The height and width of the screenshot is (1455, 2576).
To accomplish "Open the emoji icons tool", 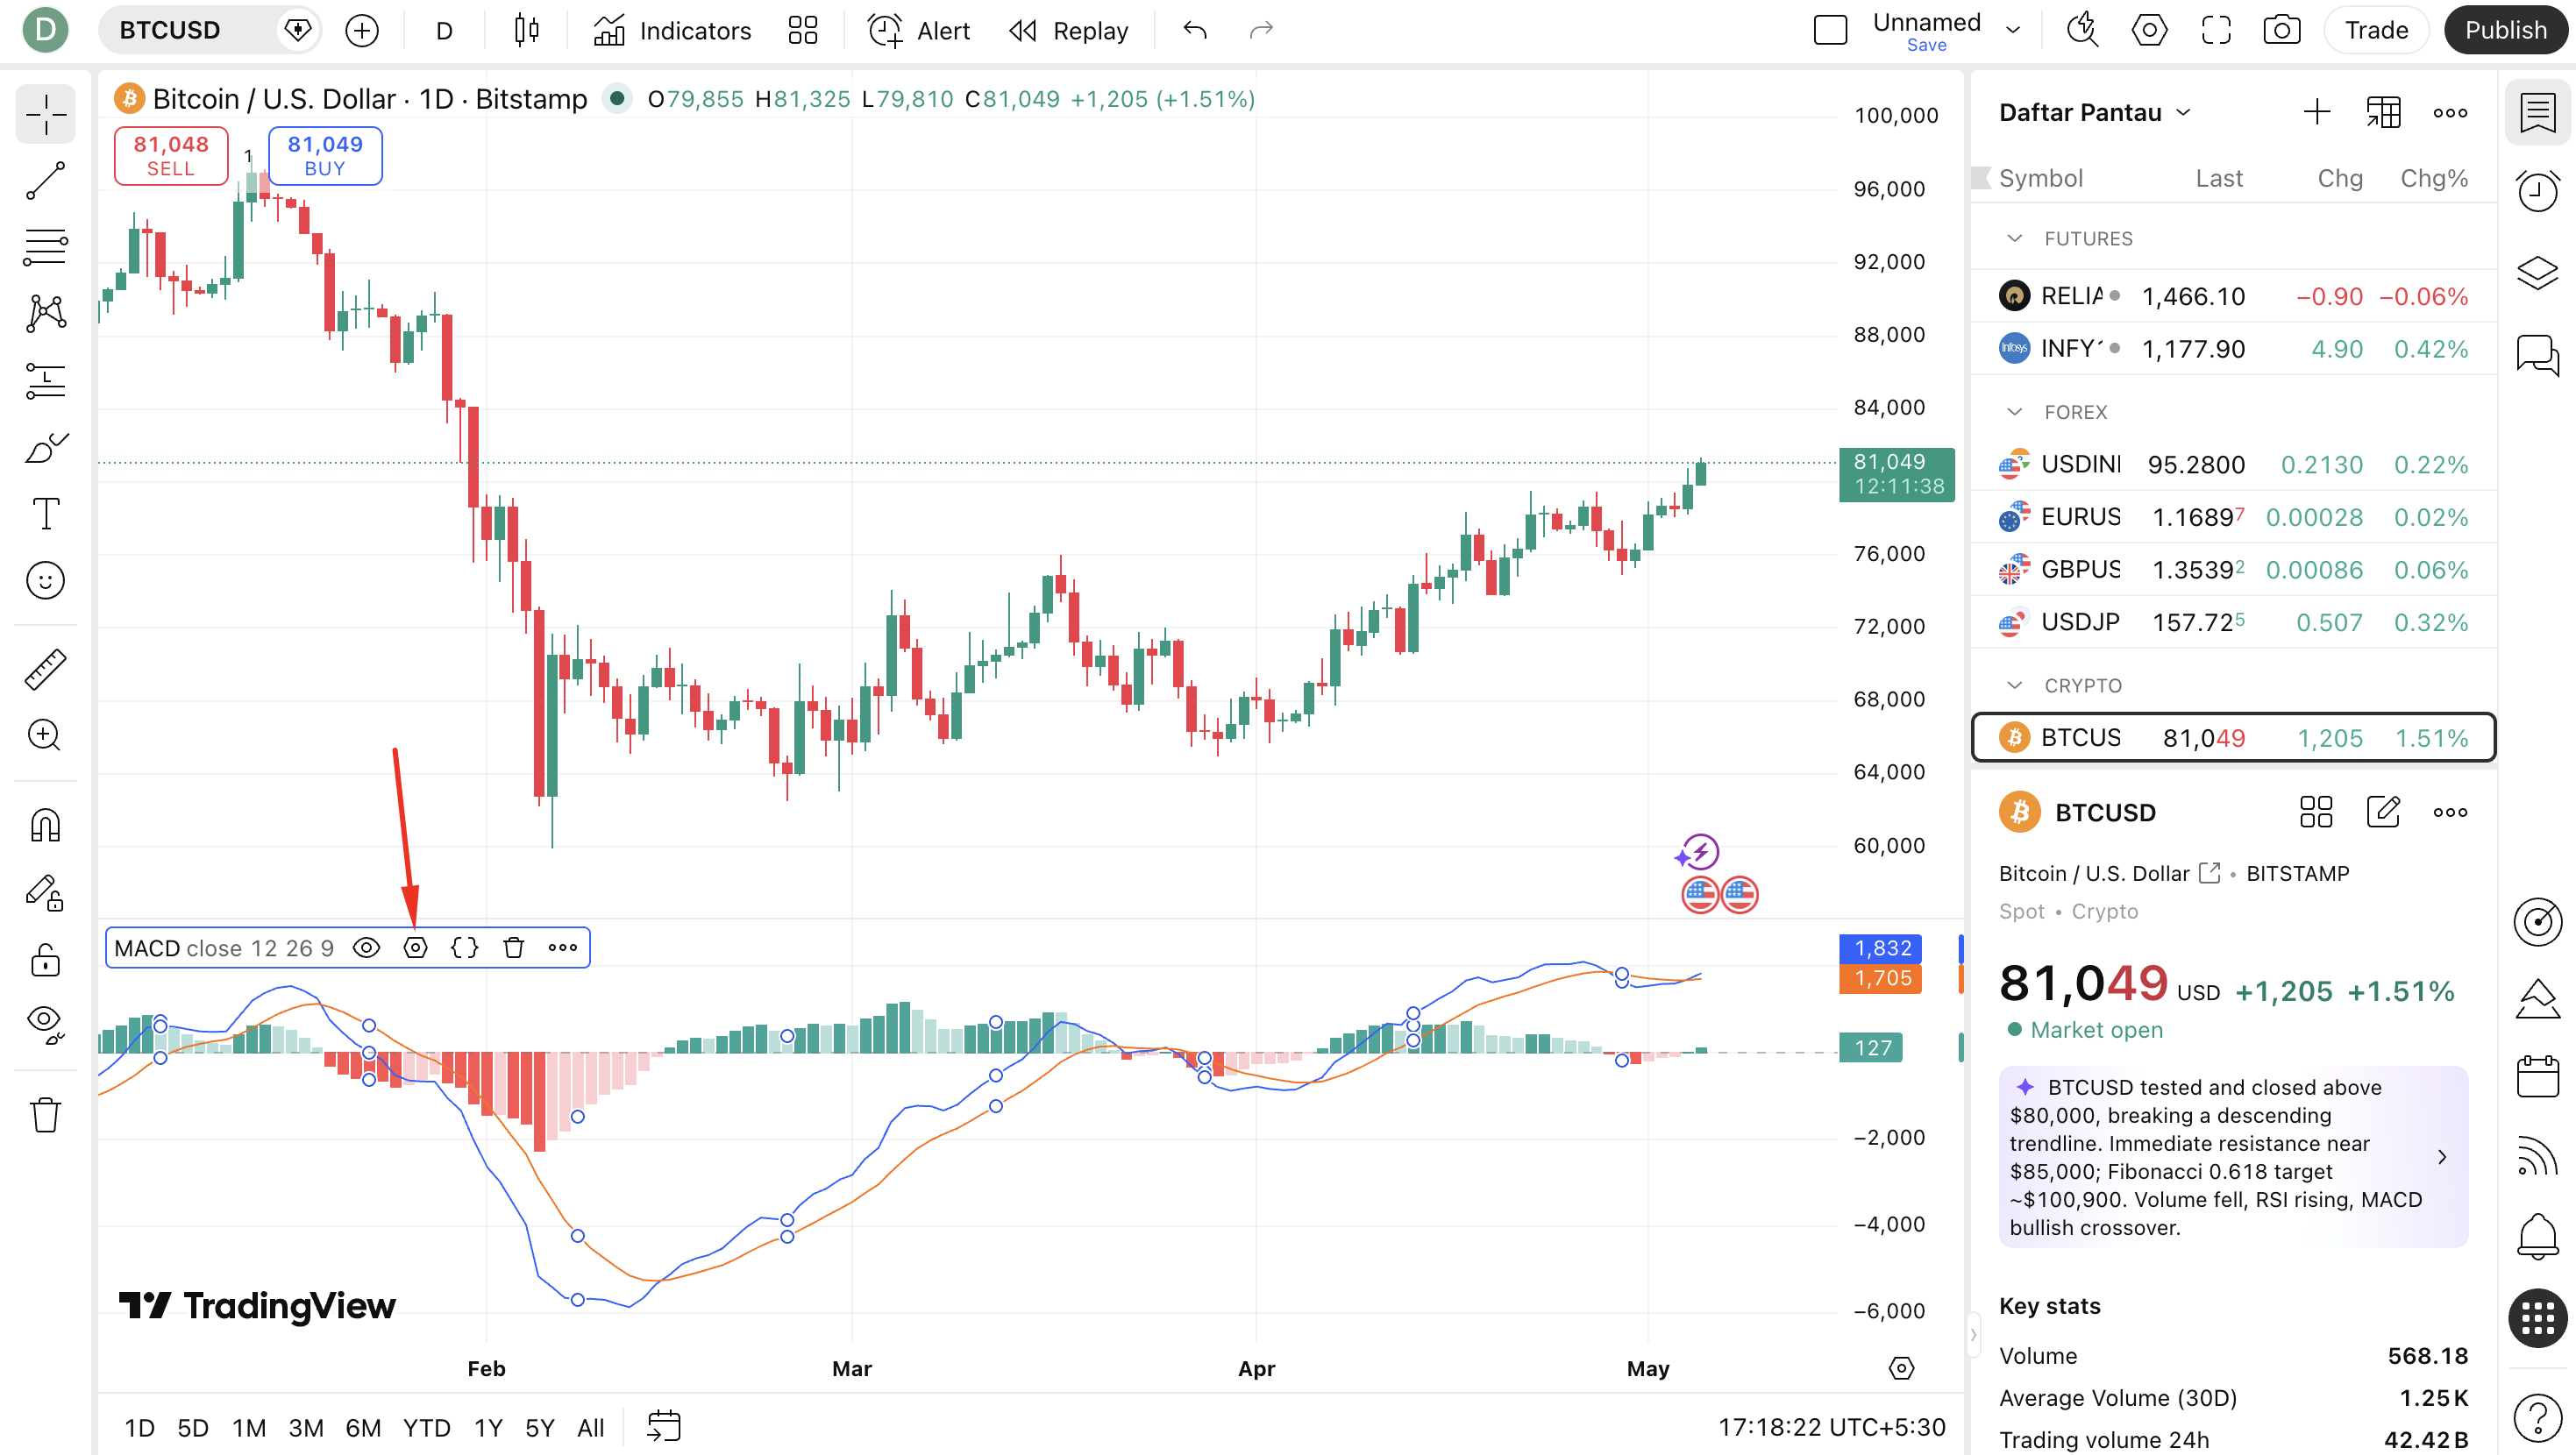I will (45, 580).
